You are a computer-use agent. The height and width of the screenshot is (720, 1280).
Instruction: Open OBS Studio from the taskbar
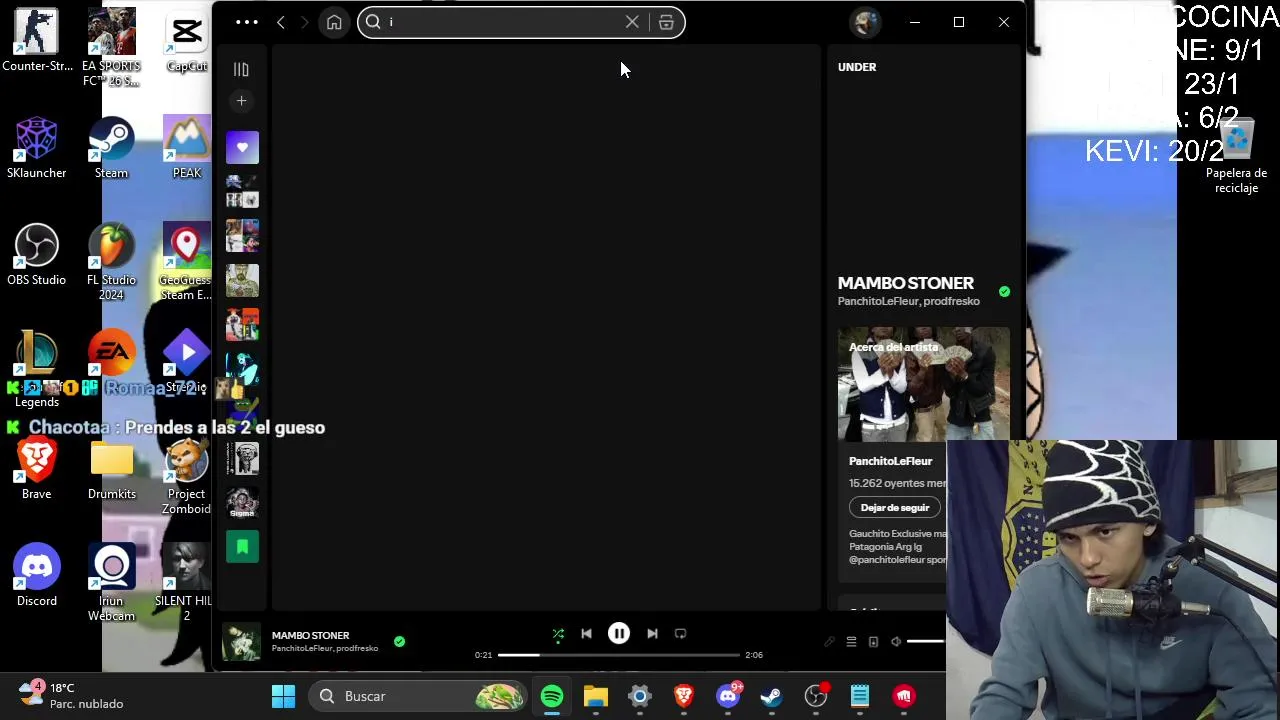(x=816, y=696)
